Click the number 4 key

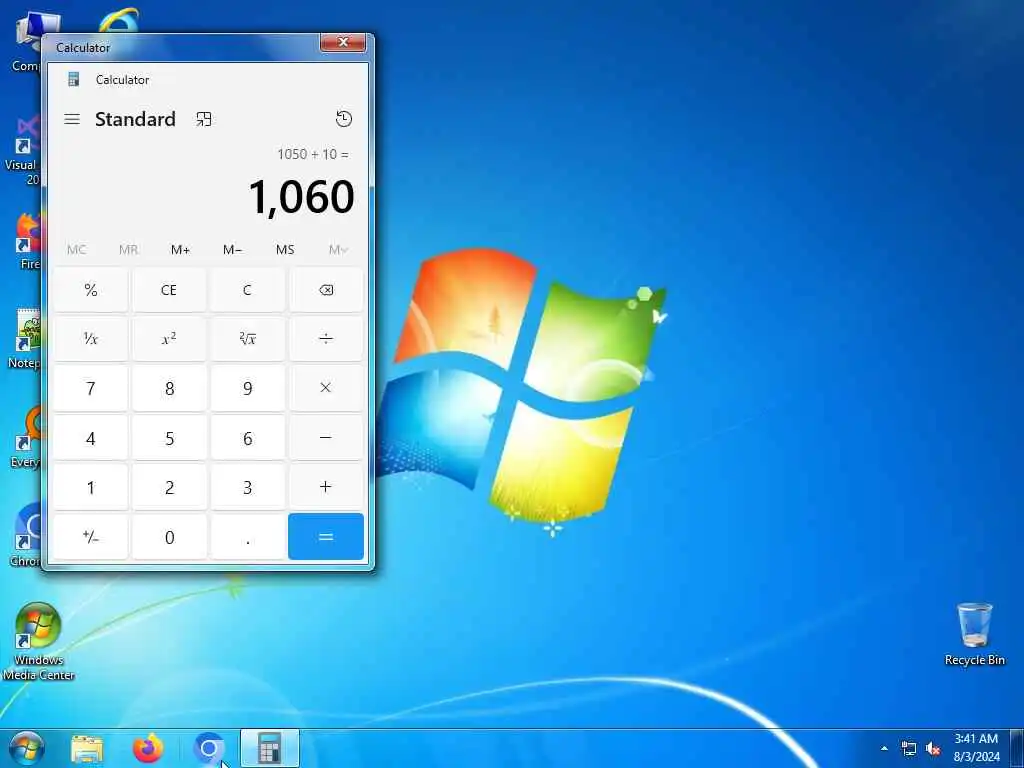(91, 438)
